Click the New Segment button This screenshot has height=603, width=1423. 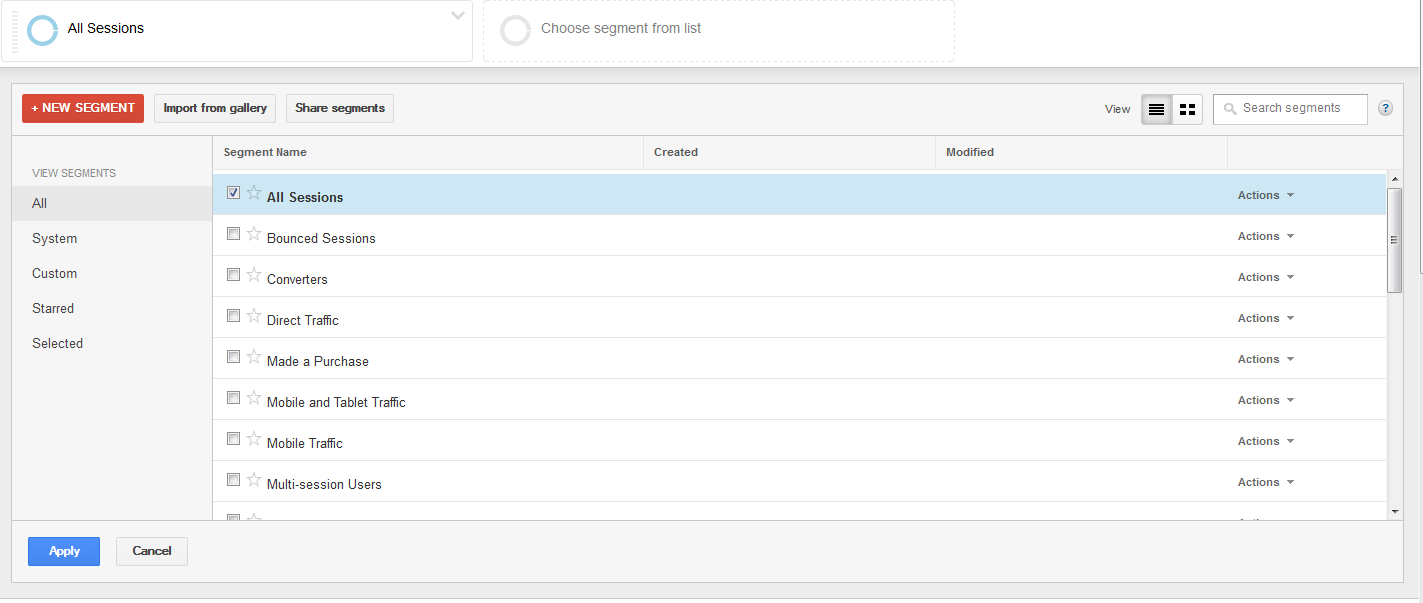(x=83, y=109)
